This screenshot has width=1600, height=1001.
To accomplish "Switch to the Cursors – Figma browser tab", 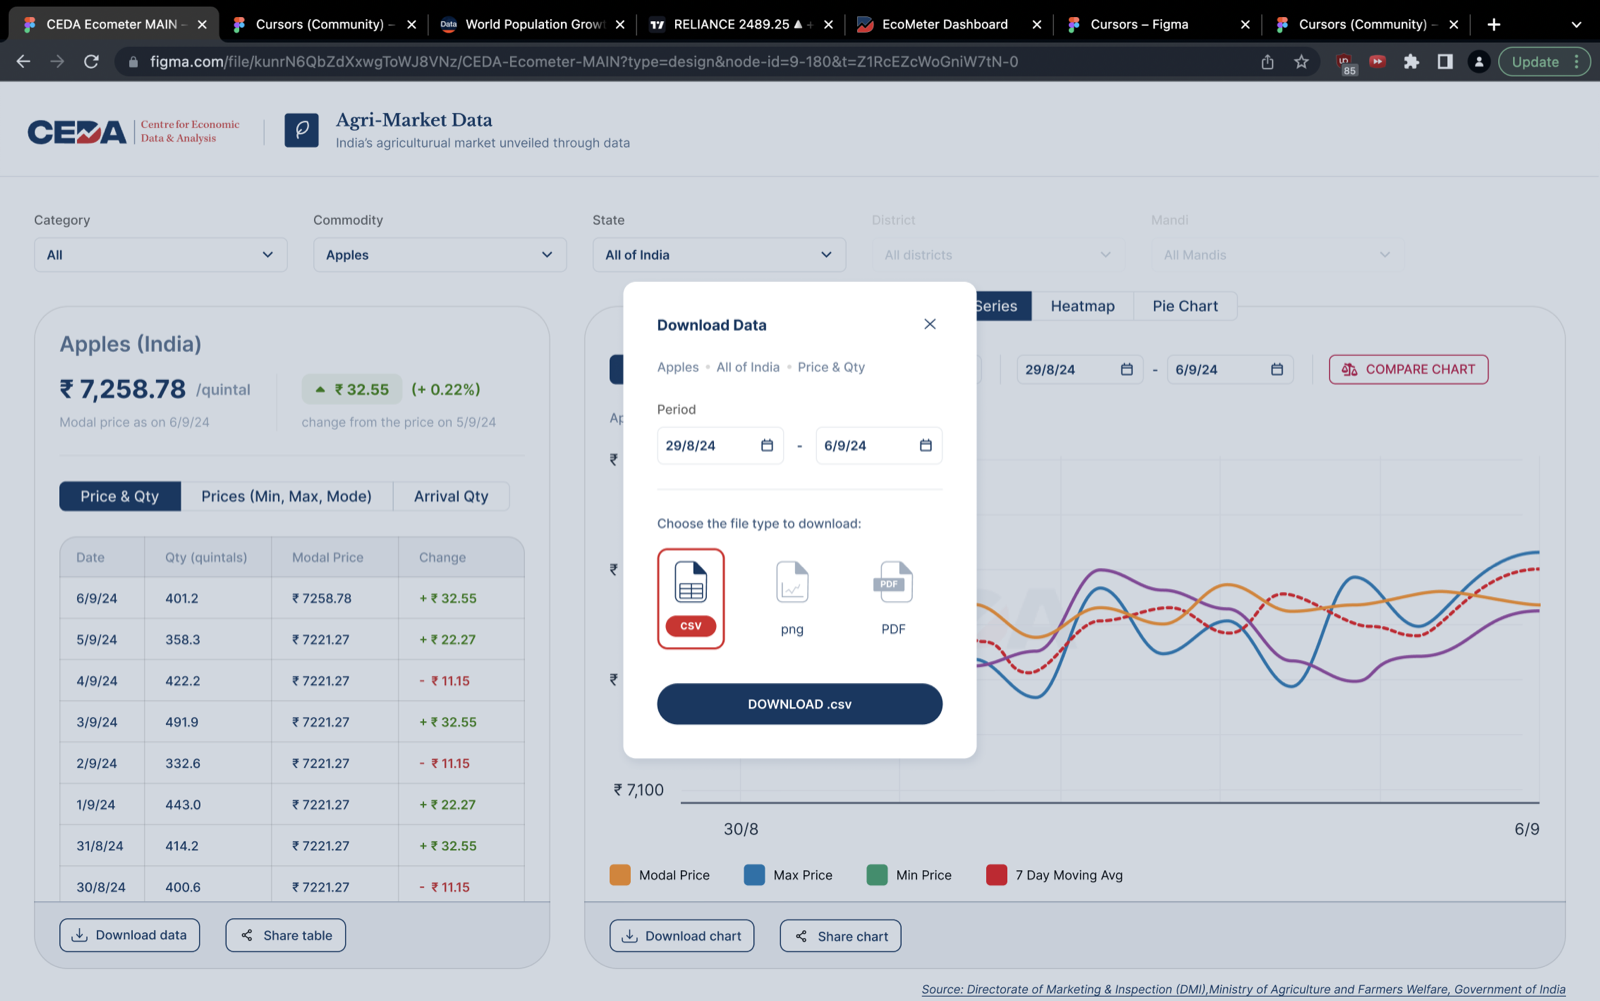I will tap(1158, 24).
